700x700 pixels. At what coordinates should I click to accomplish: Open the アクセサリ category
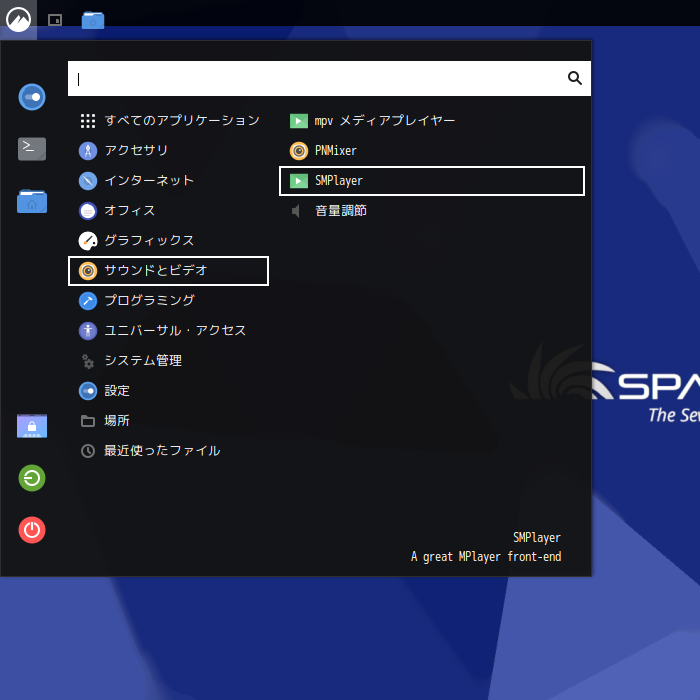tap(168, 150)
